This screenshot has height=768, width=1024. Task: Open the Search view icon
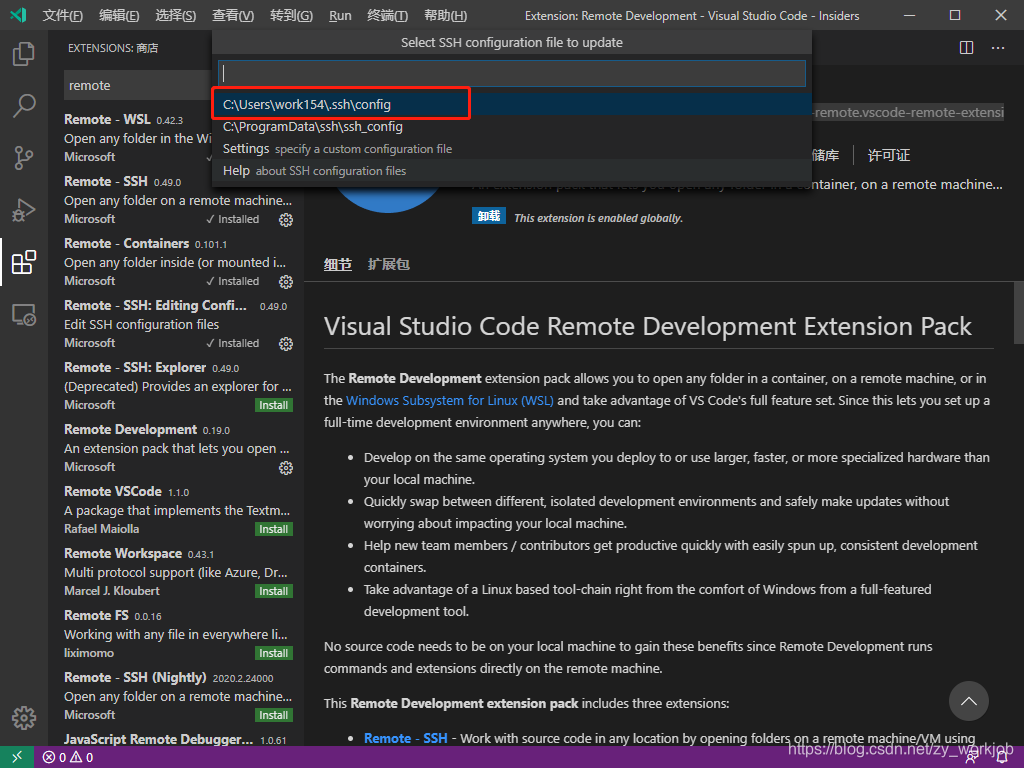pyautogui.click(x=24, y=105)
